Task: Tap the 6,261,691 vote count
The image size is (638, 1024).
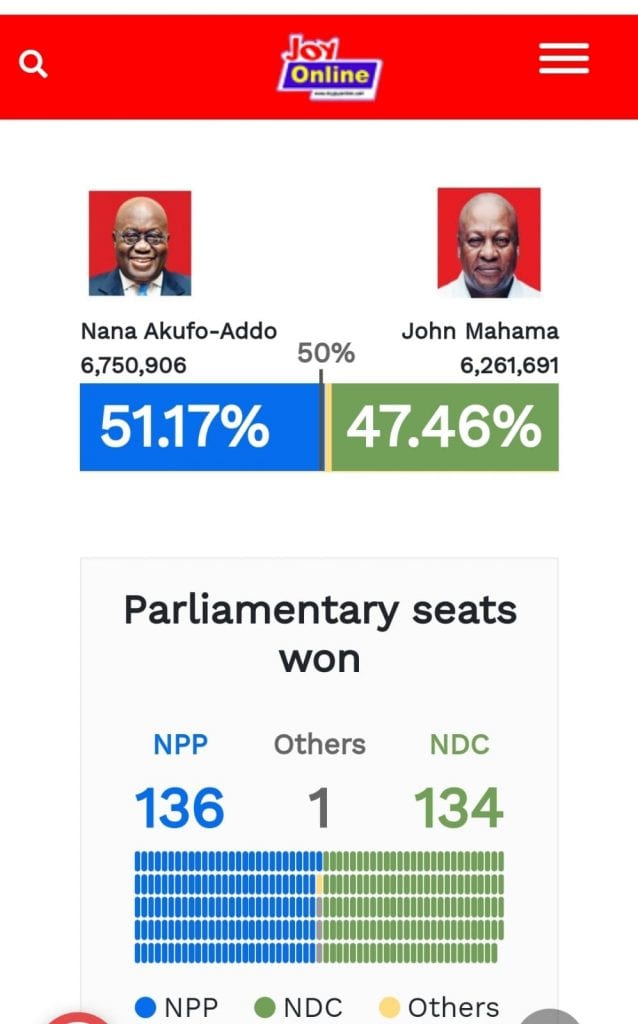Action: point(509,365)
